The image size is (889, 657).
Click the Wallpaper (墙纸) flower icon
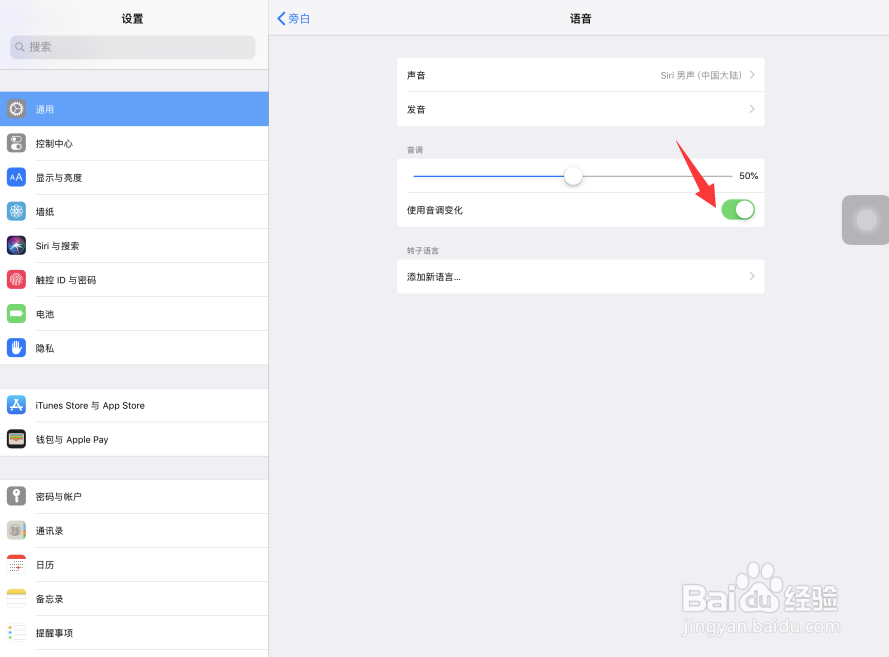click(x=16, y=211)
